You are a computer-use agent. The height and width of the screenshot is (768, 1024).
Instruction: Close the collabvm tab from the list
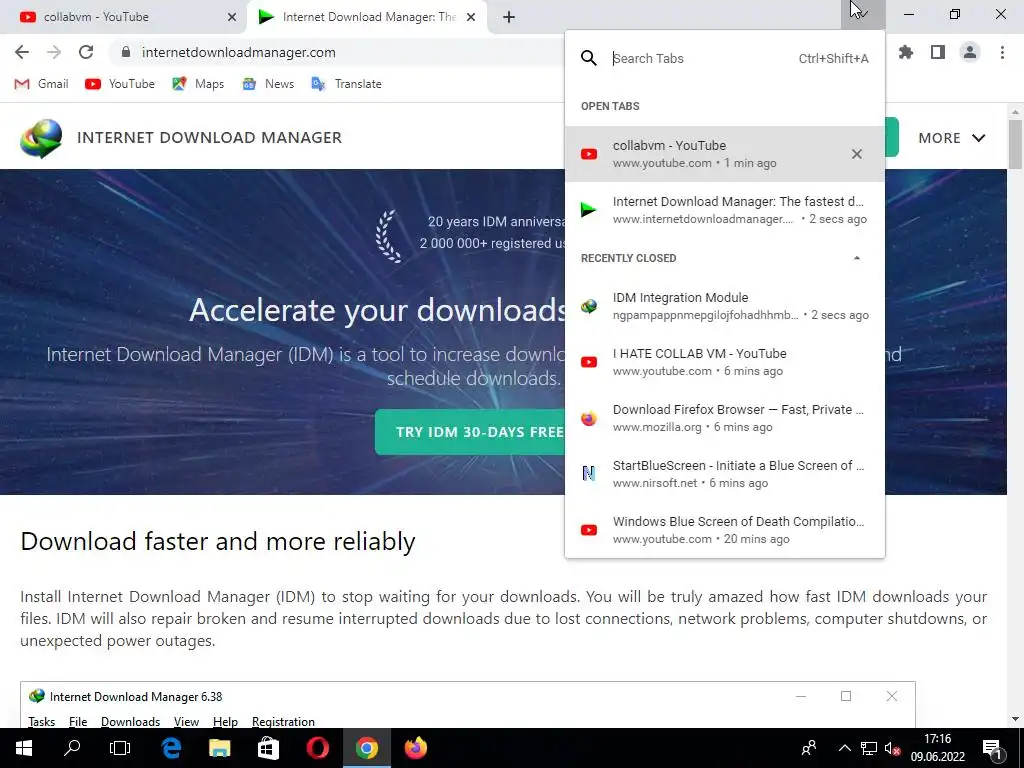(x=857, y=154)
